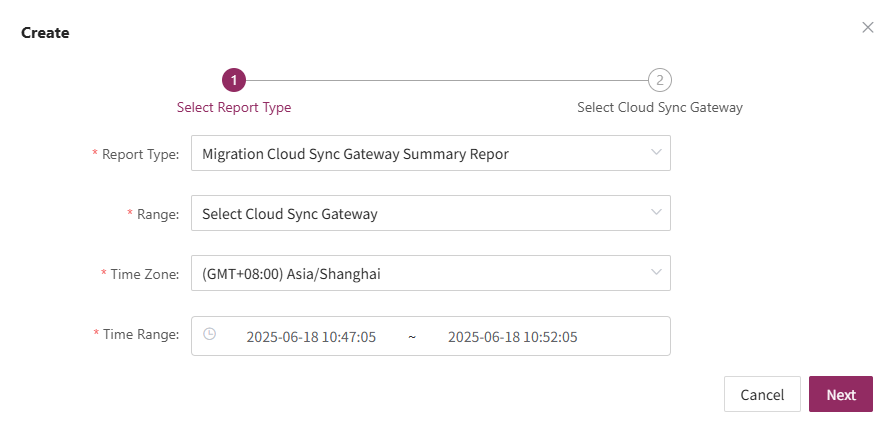Click the Time Zone chevron arrow
895x433 pixels.
tap(656, 272)
